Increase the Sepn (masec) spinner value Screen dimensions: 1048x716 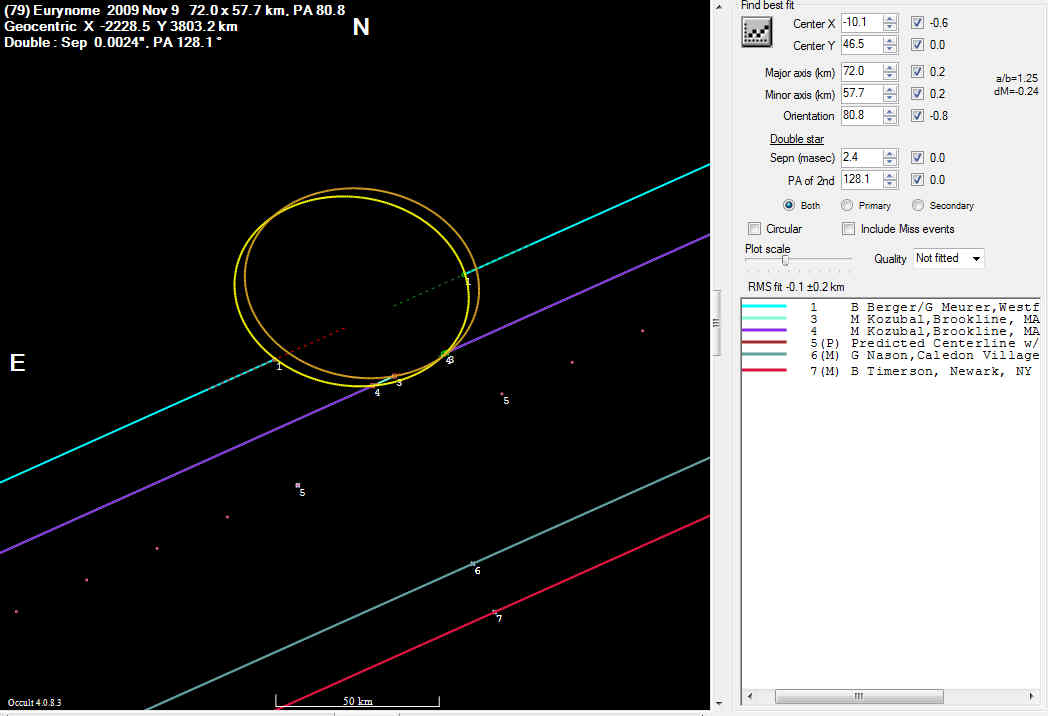click(890, 154)
